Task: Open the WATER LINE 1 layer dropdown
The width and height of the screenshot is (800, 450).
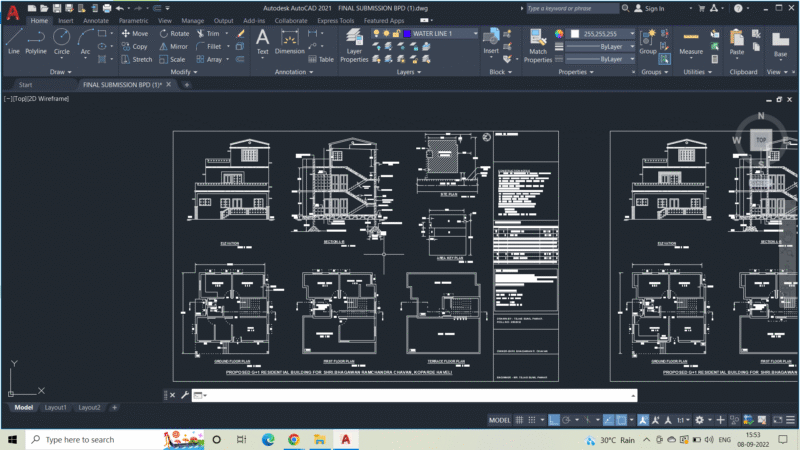Action: (x=475, y=34)
